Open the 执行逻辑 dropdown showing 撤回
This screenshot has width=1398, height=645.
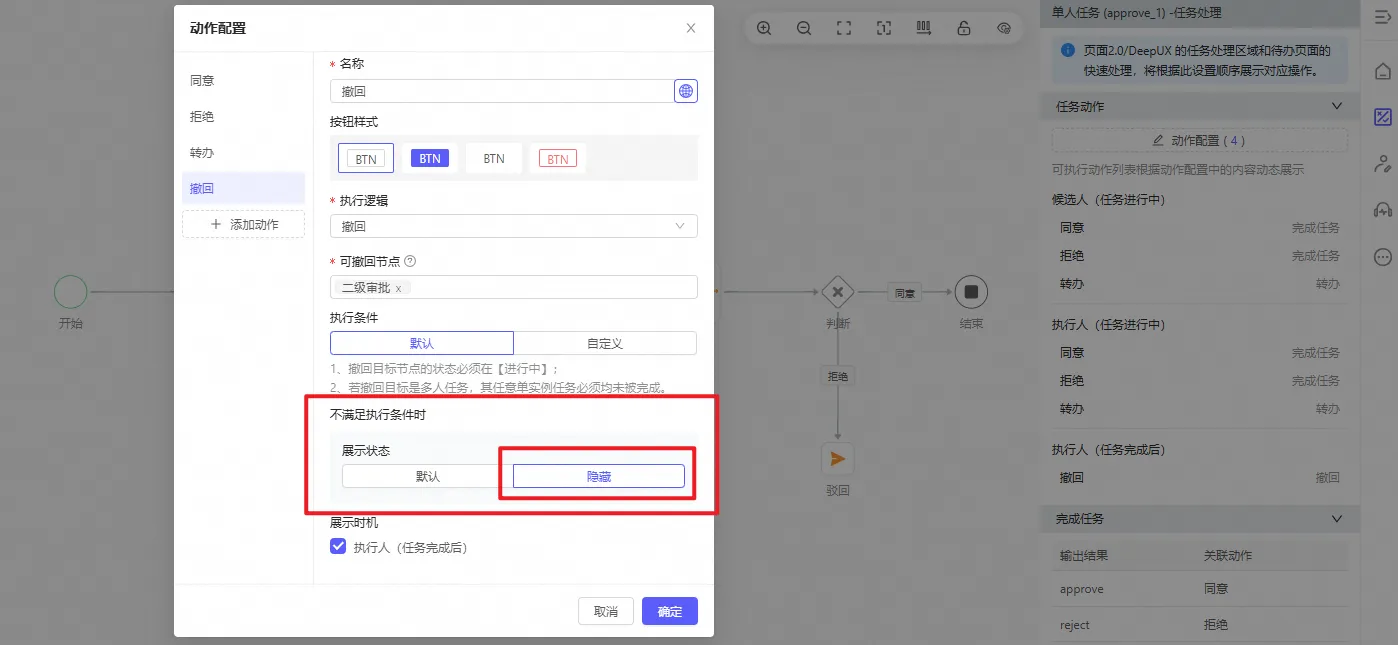point(513,226)
